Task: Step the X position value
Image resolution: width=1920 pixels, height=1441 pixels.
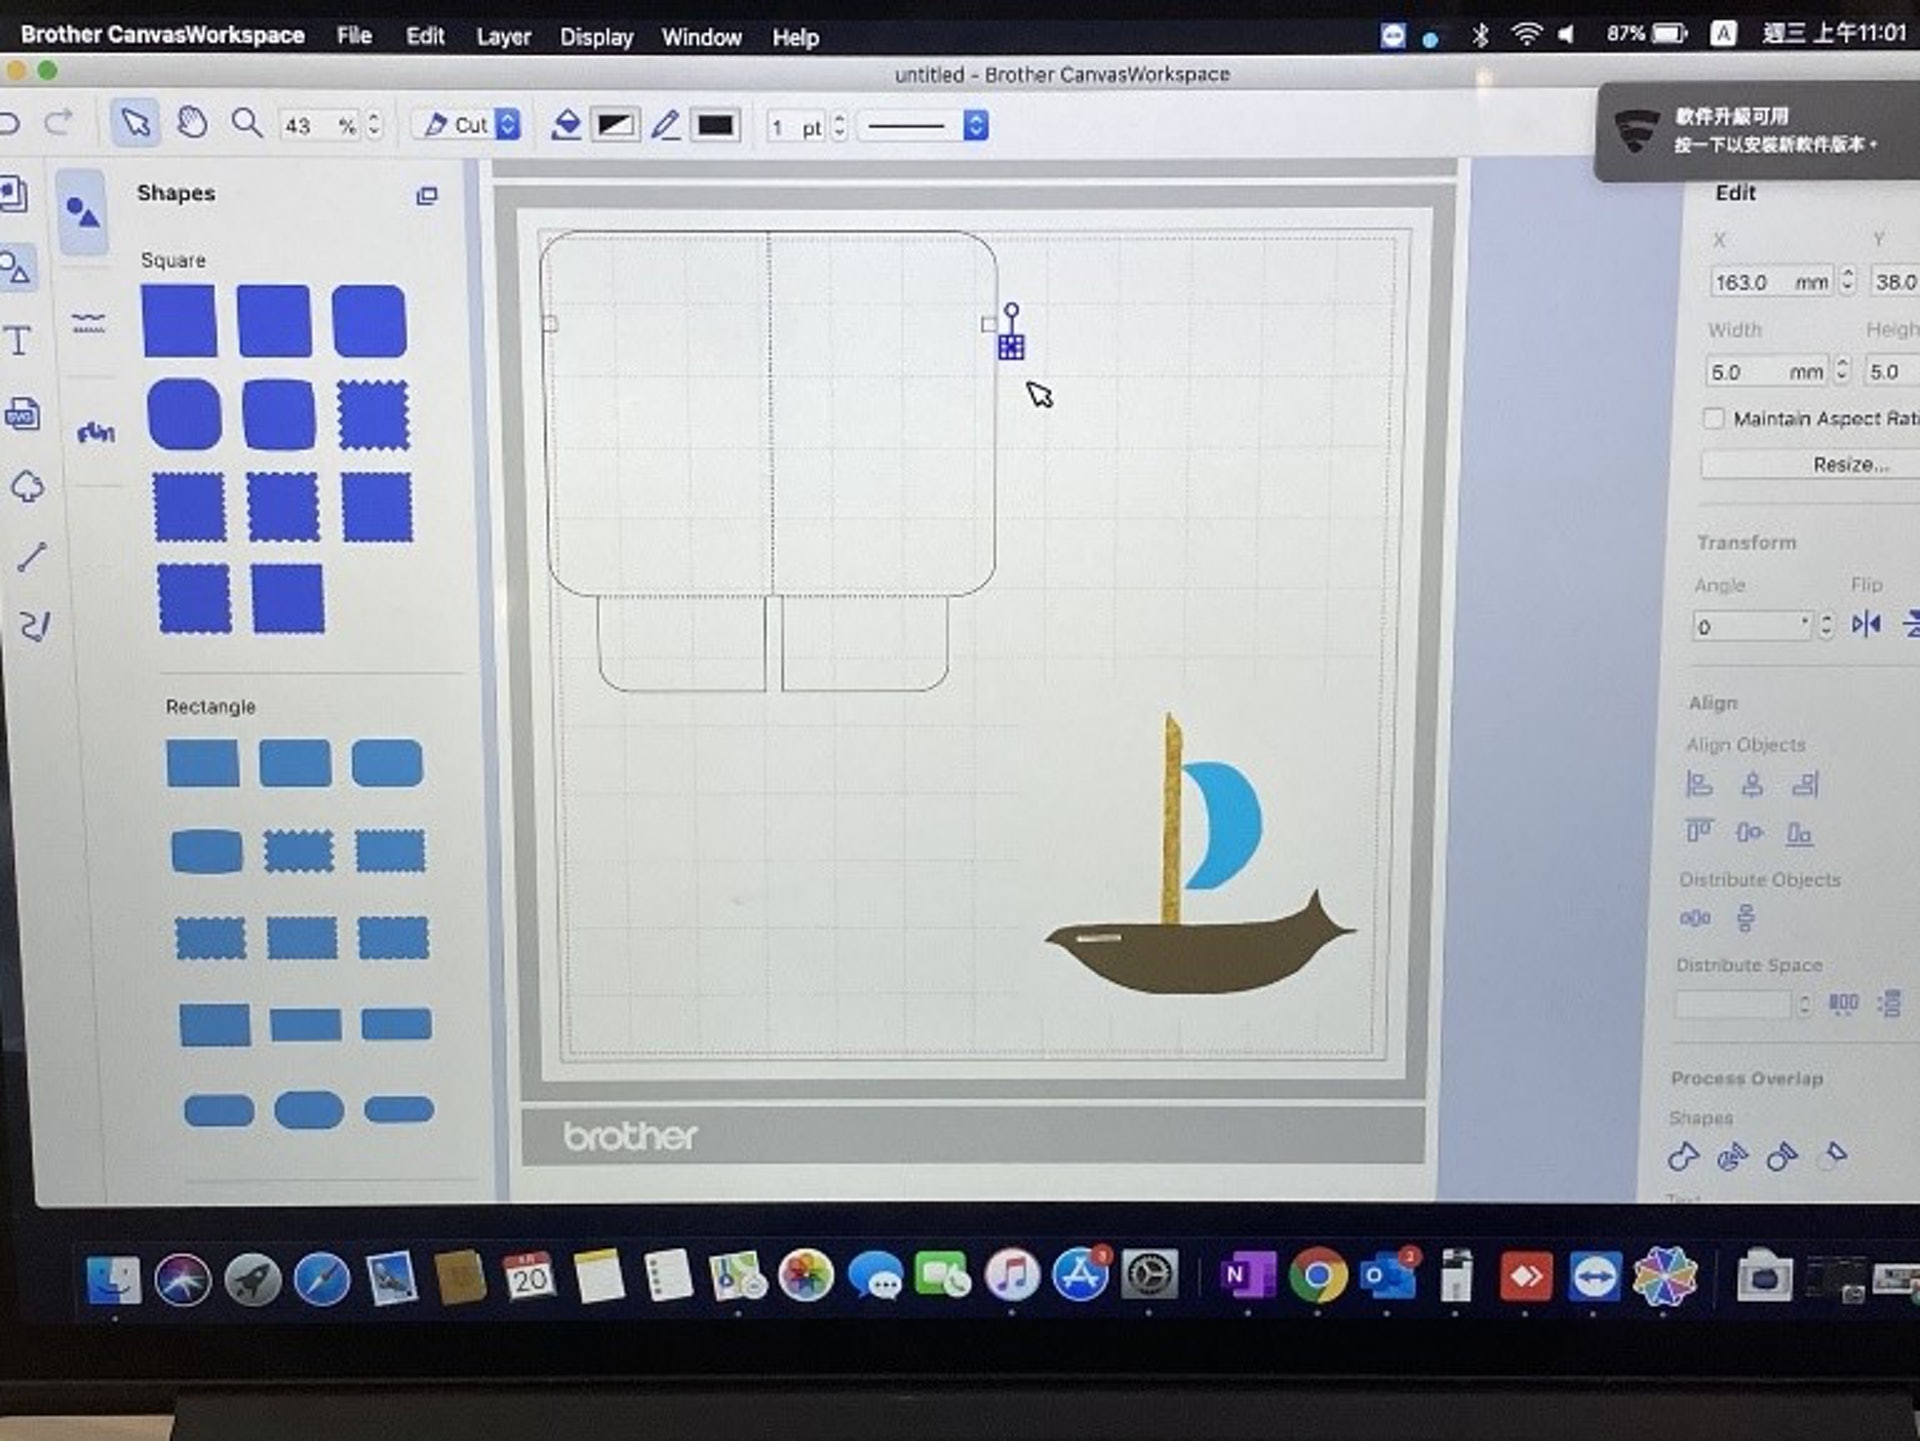Action: 1848,281
